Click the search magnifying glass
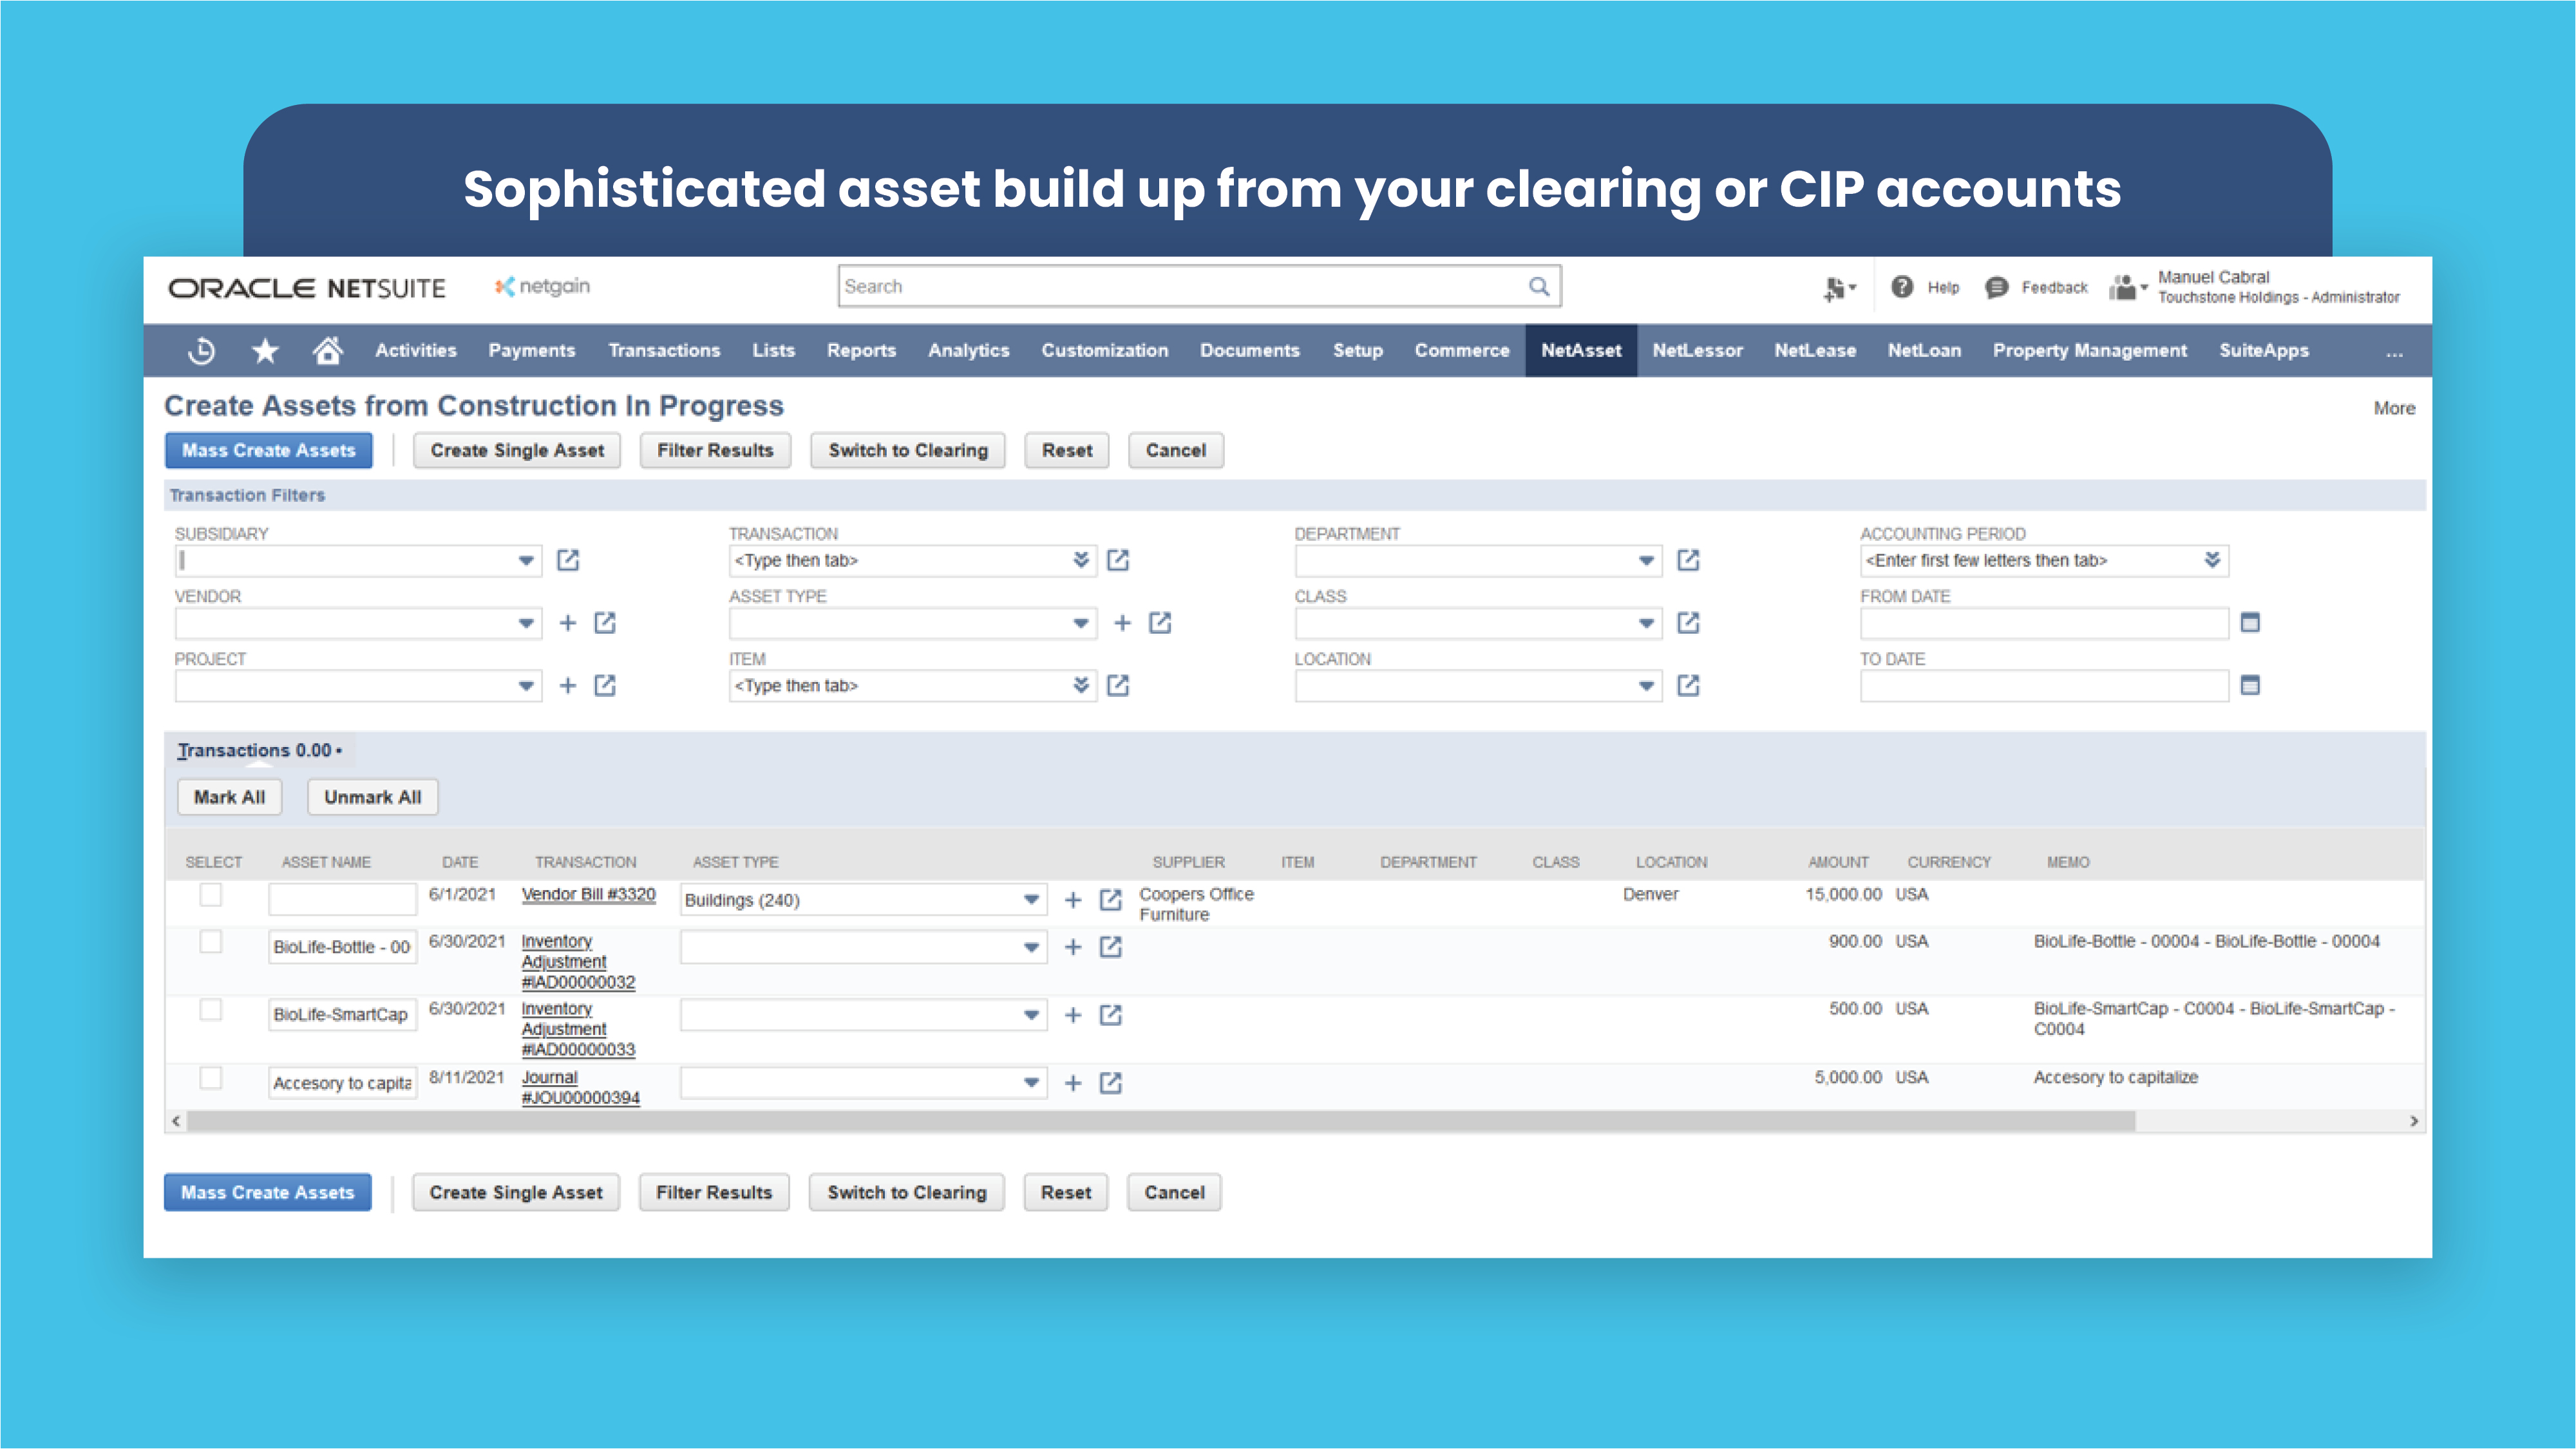The image size is (2576, 1449). (x=1537, y=285)
